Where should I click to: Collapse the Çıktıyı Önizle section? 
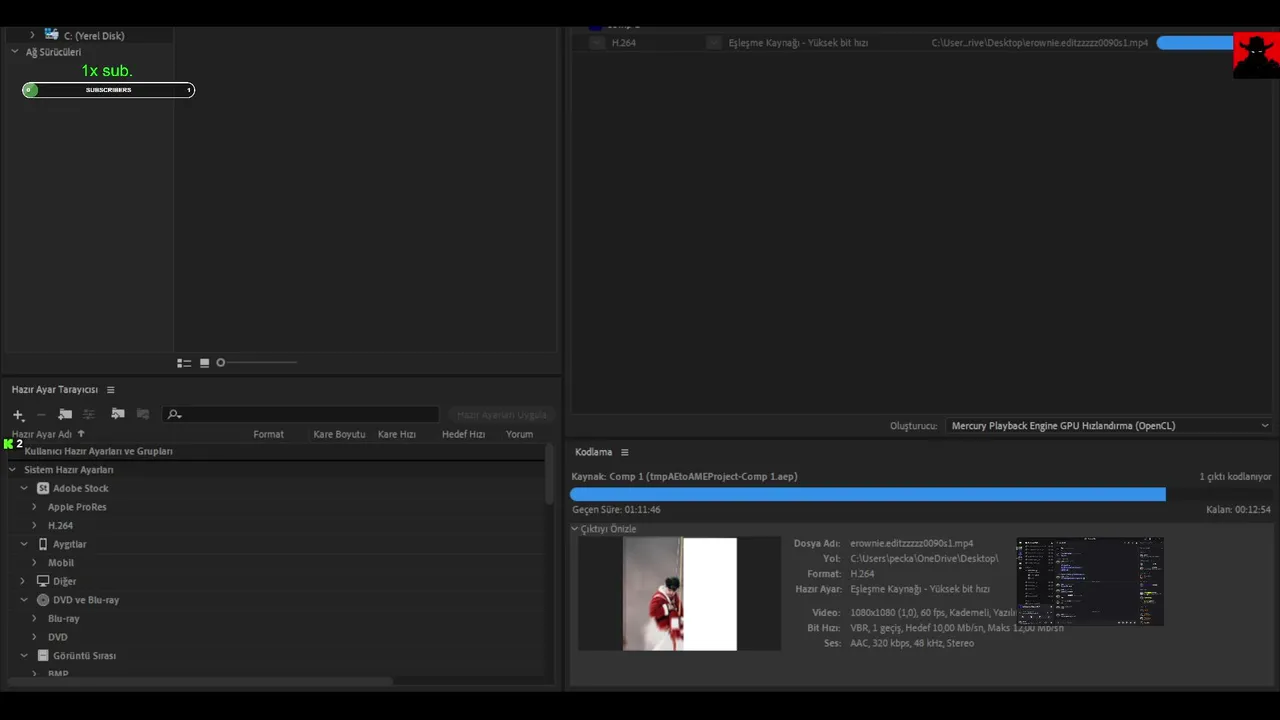(x=575, y=529)
